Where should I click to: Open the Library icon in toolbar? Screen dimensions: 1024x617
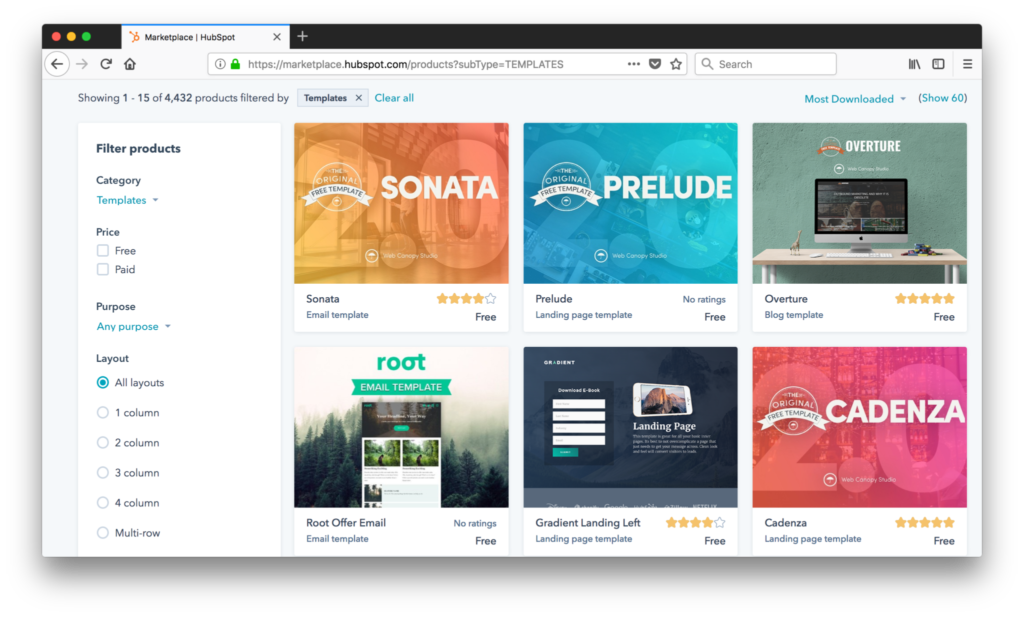[914, 64]
